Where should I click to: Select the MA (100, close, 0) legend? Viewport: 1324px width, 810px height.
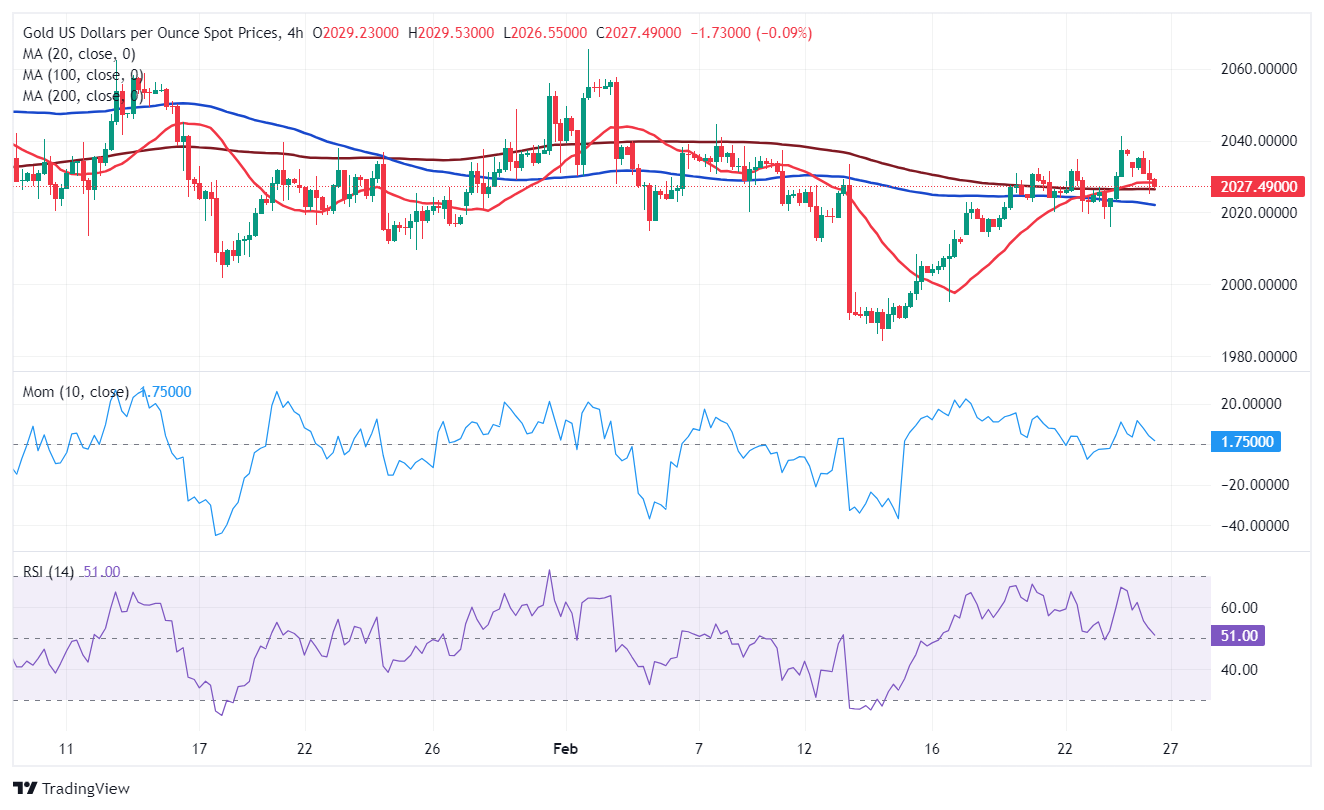click(x=83, y=75)
